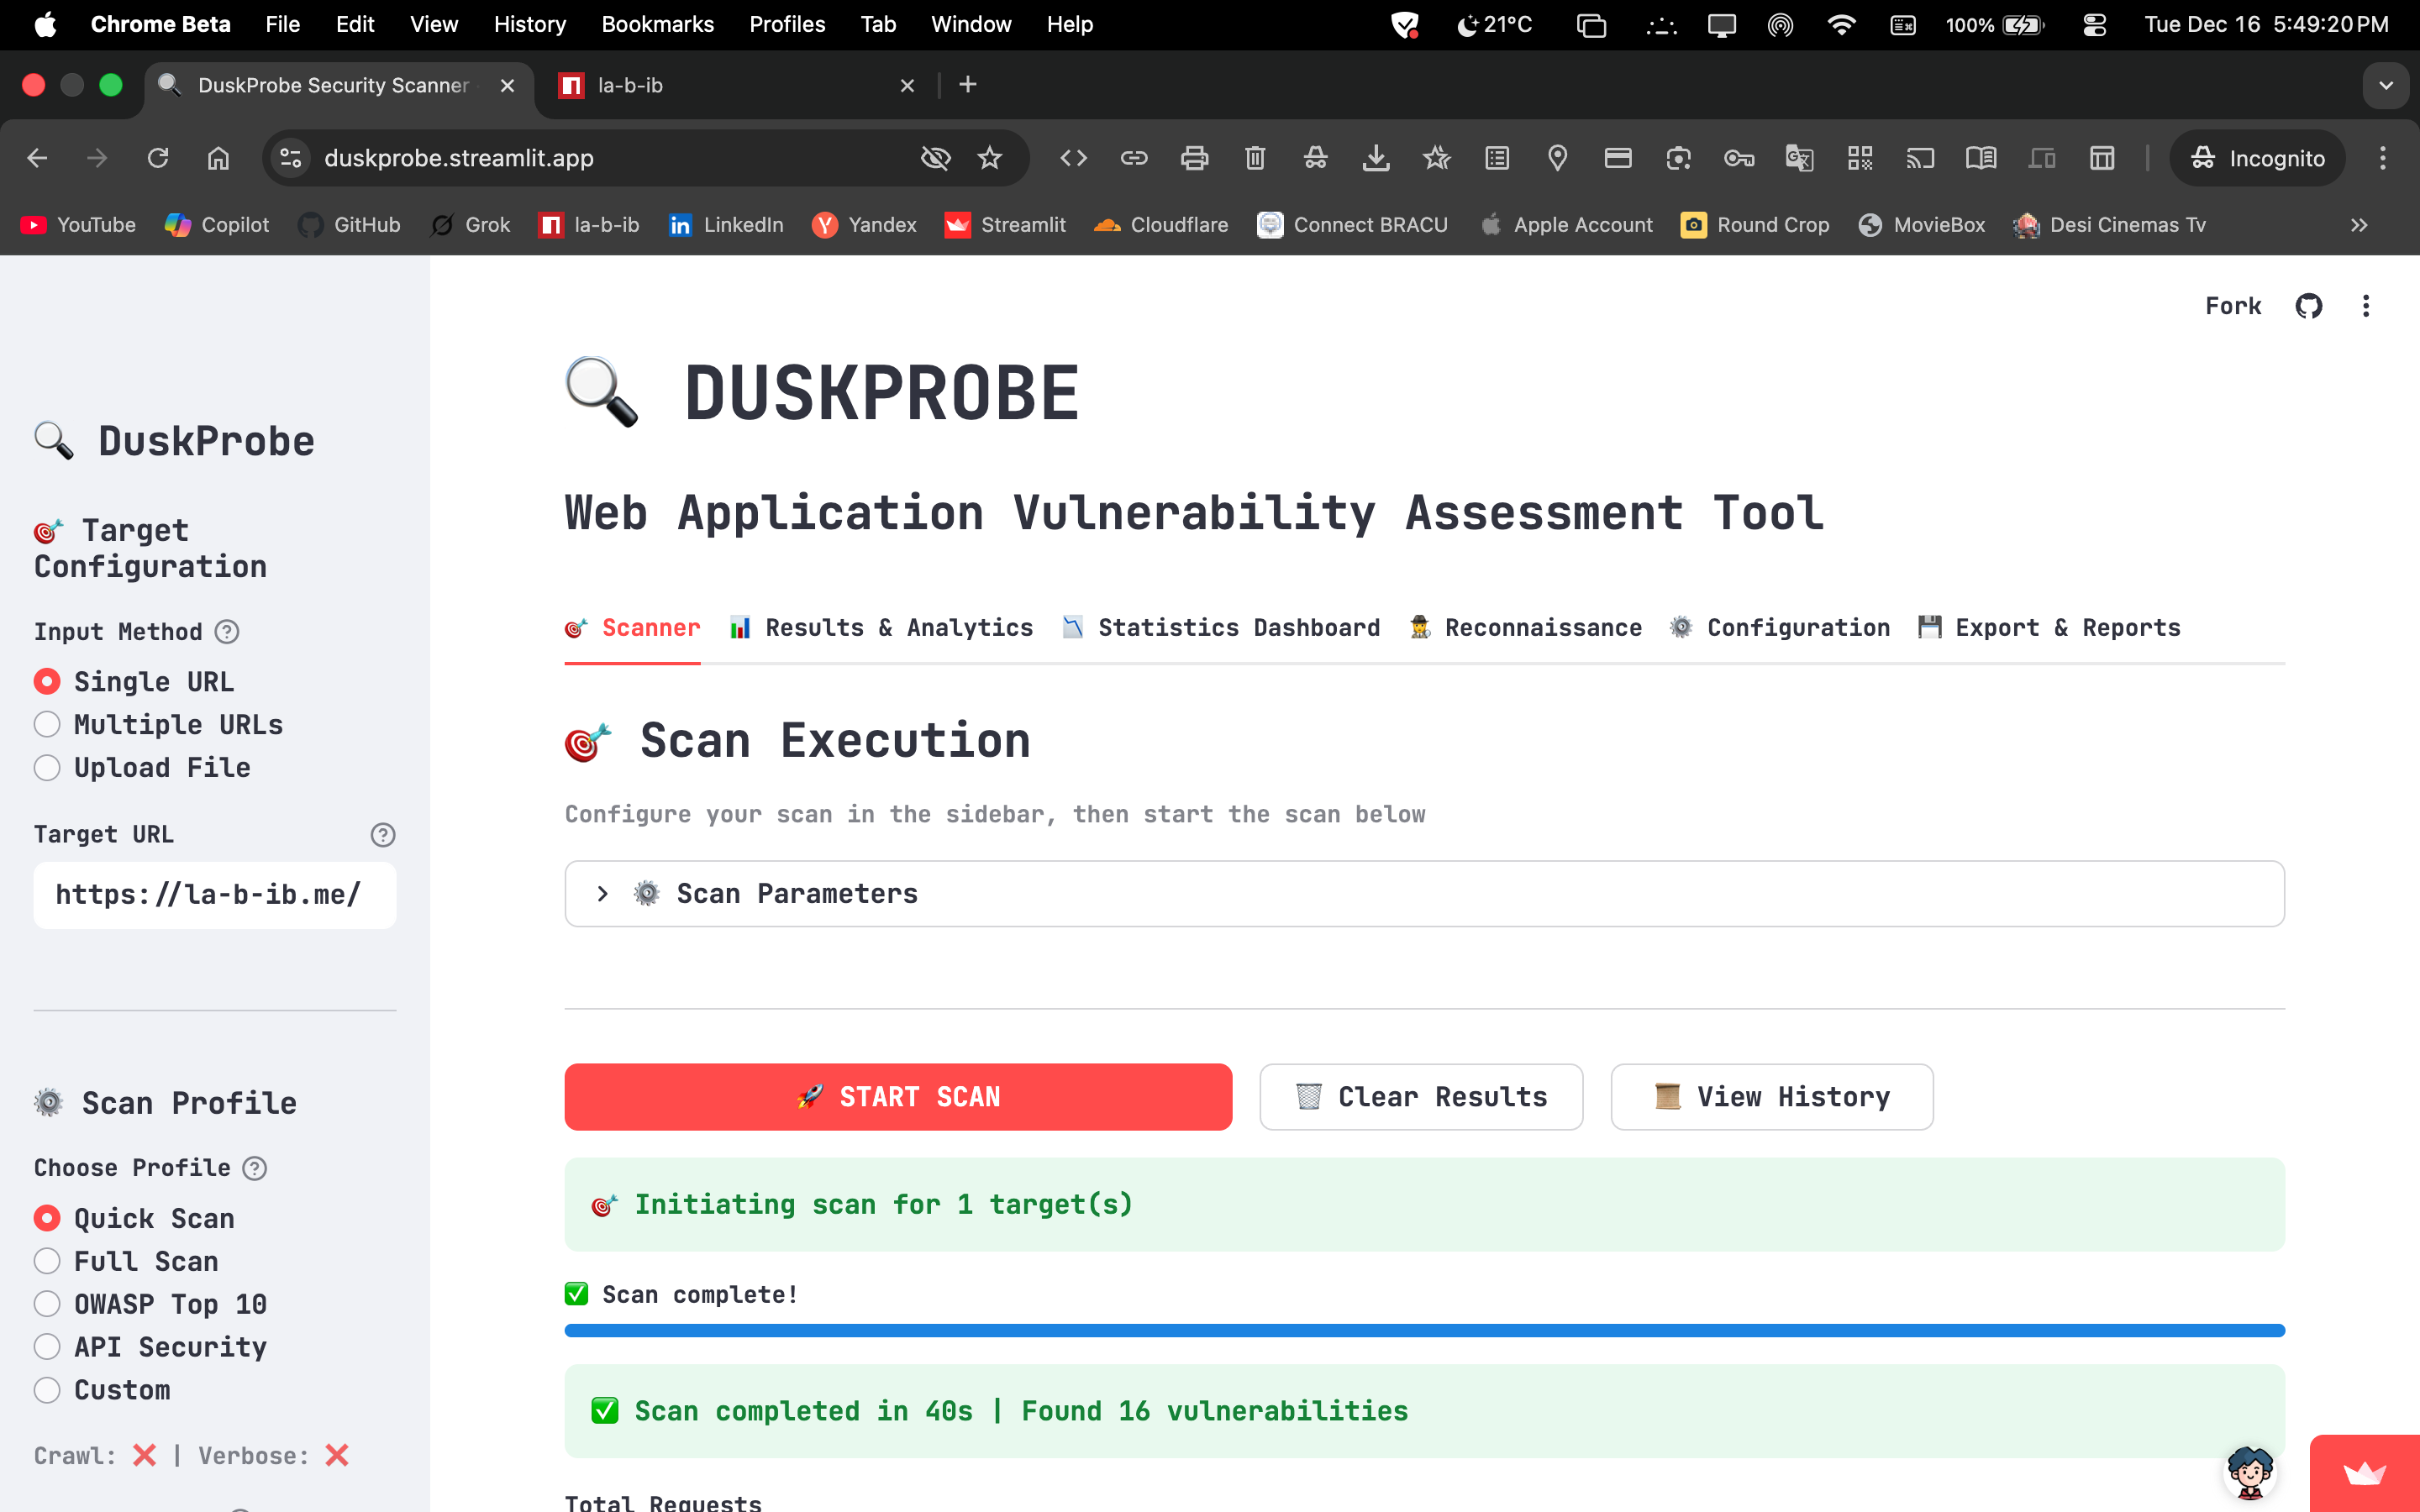Click the Input Method help icon

pos(227,632)
